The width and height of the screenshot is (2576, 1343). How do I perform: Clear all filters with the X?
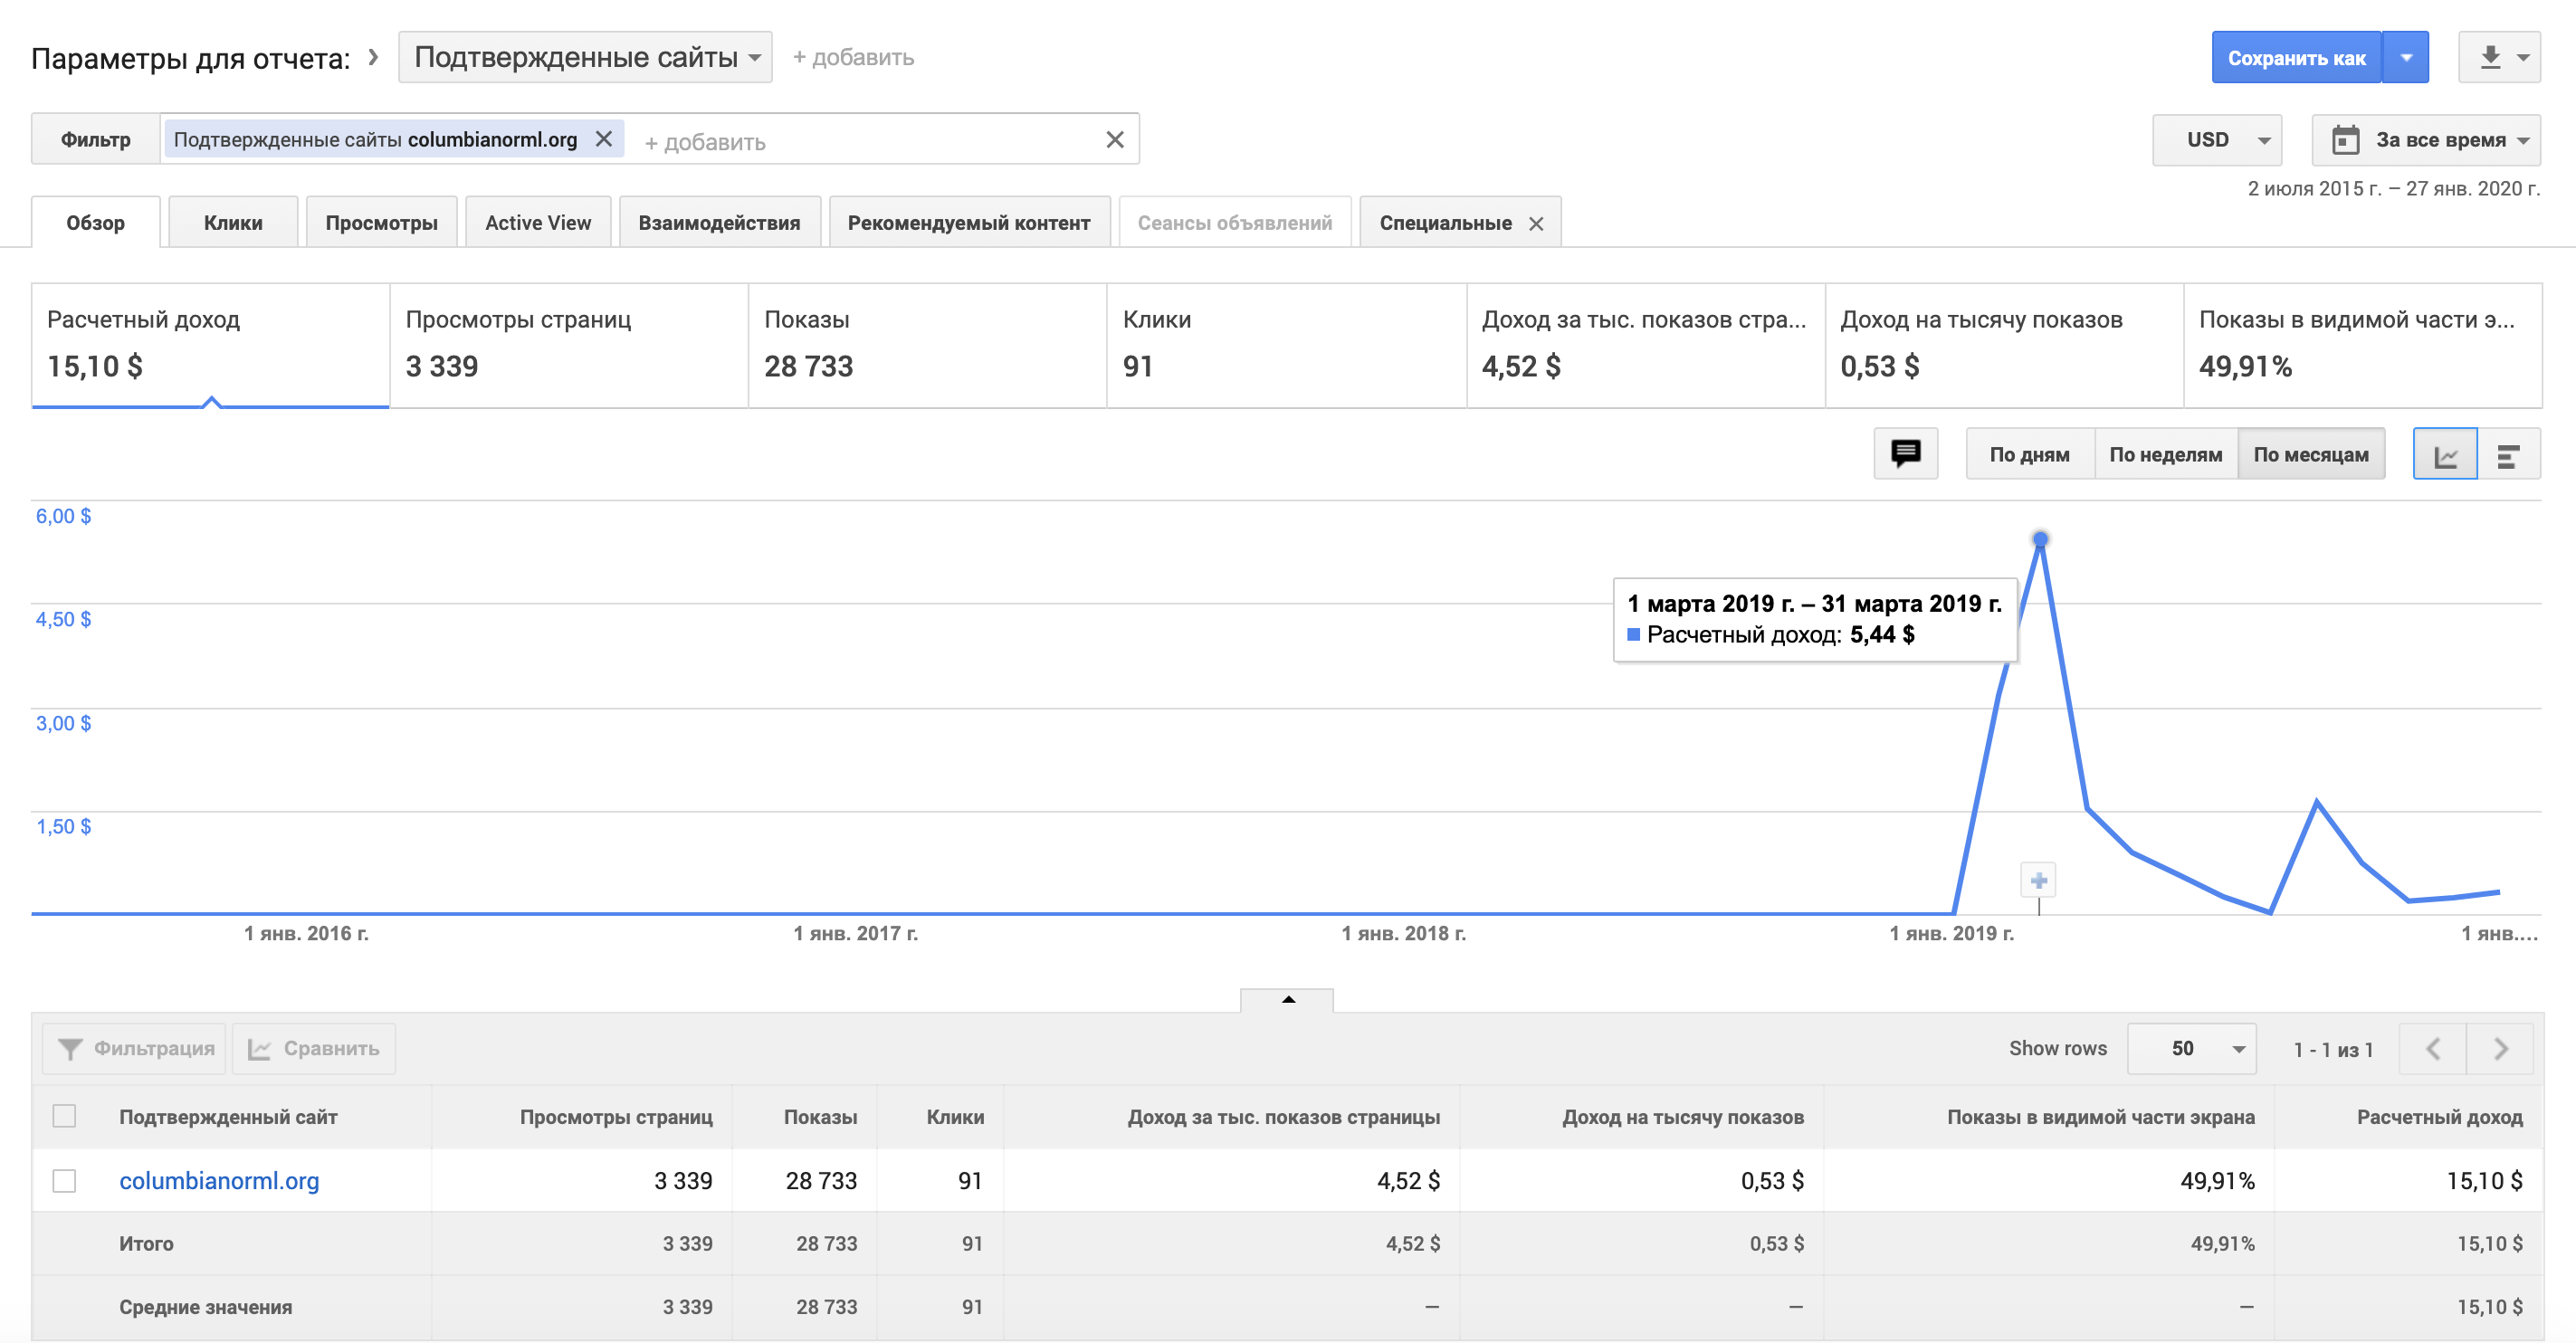click(1115, 140)
